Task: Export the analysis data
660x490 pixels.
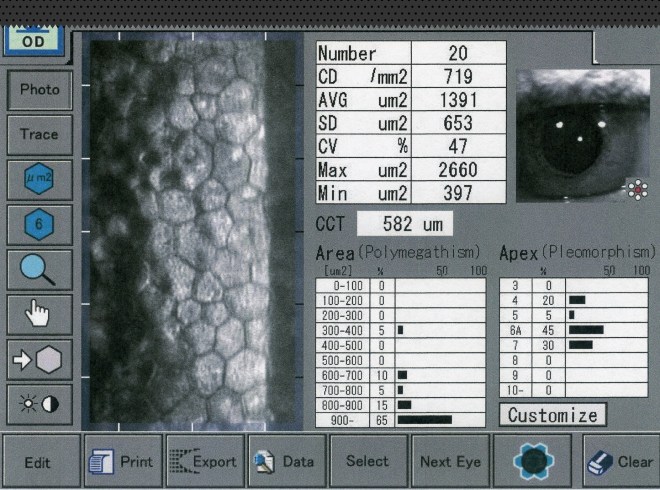Action: click(x=204, y=461)
